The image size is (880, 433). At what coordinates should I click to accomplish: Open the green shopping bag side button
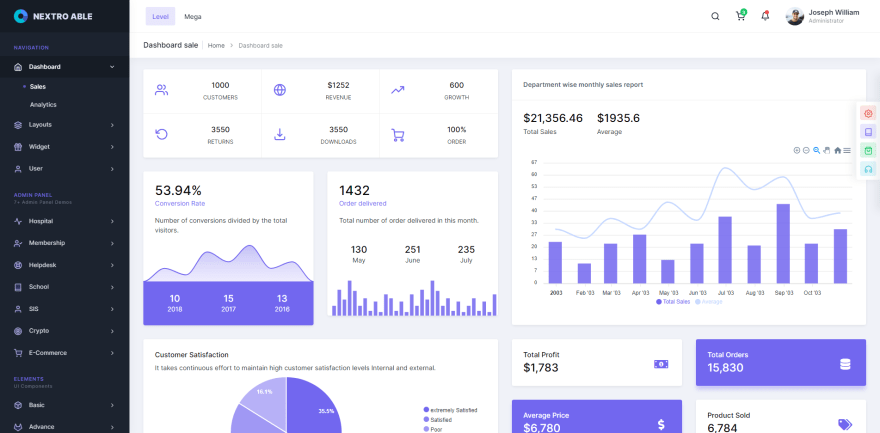click(868, 150)
